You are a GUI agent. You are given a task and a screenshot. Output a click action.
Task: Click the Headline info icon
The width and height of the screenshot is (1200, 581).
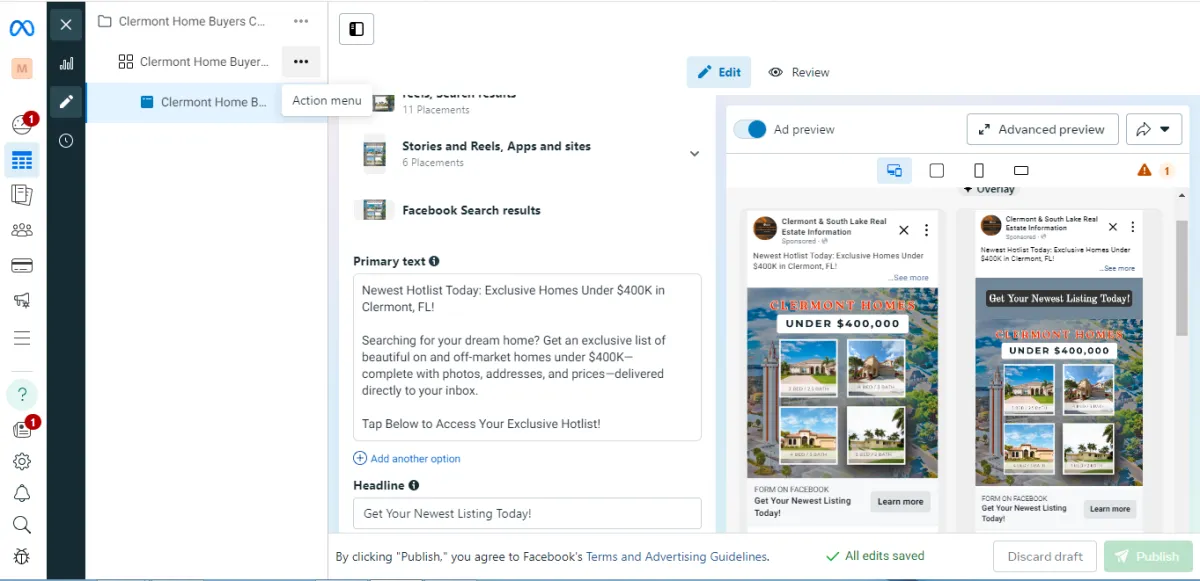click(414, 485)
